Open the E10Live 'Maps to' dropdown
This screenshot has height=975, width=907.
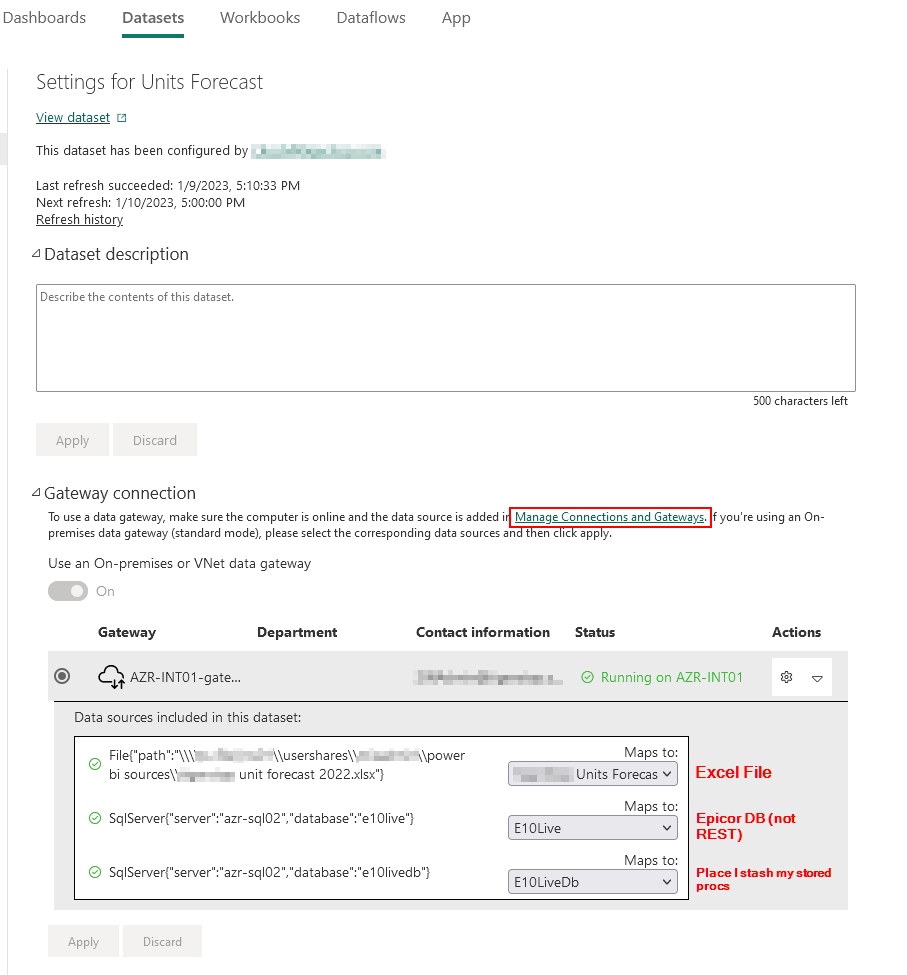(x=593, y=827)
